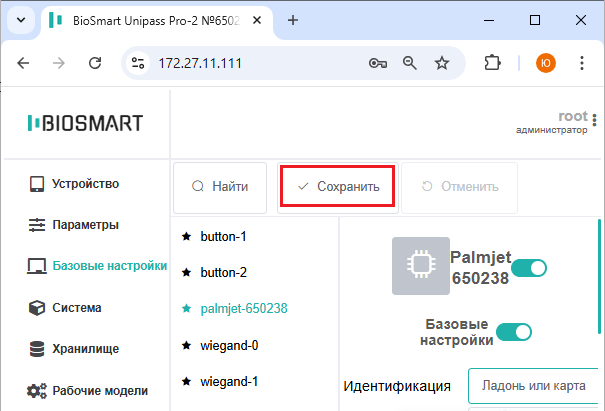The width and height of the screenshot is (605, 411).
Task: Click the teal star next to palmjet-650238
Action: 186,308
